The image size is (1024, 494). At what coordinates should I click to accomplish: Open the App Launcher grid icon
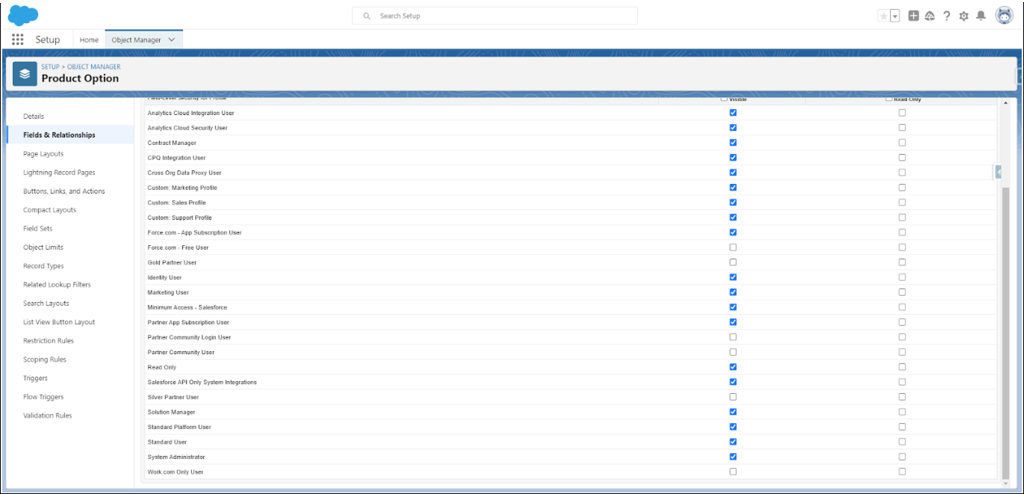click(18, 40)
